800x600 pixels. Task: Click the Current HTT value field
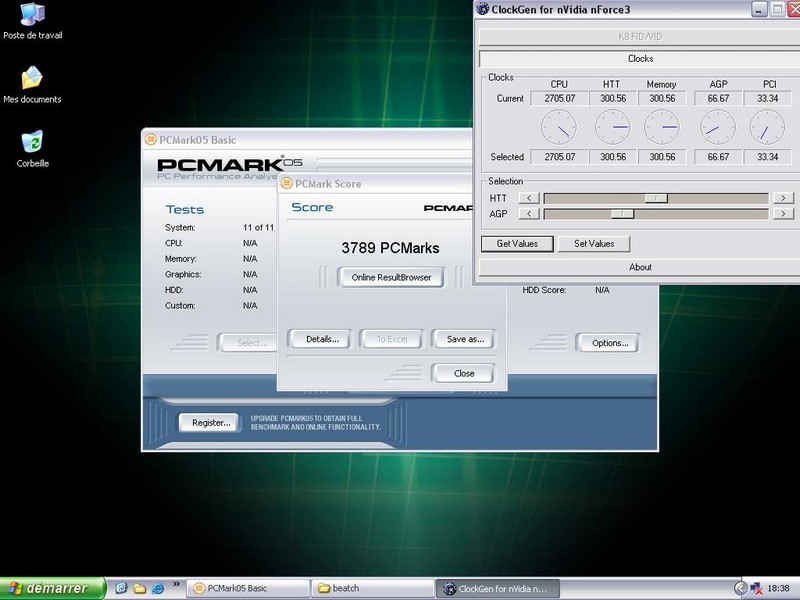613,98
